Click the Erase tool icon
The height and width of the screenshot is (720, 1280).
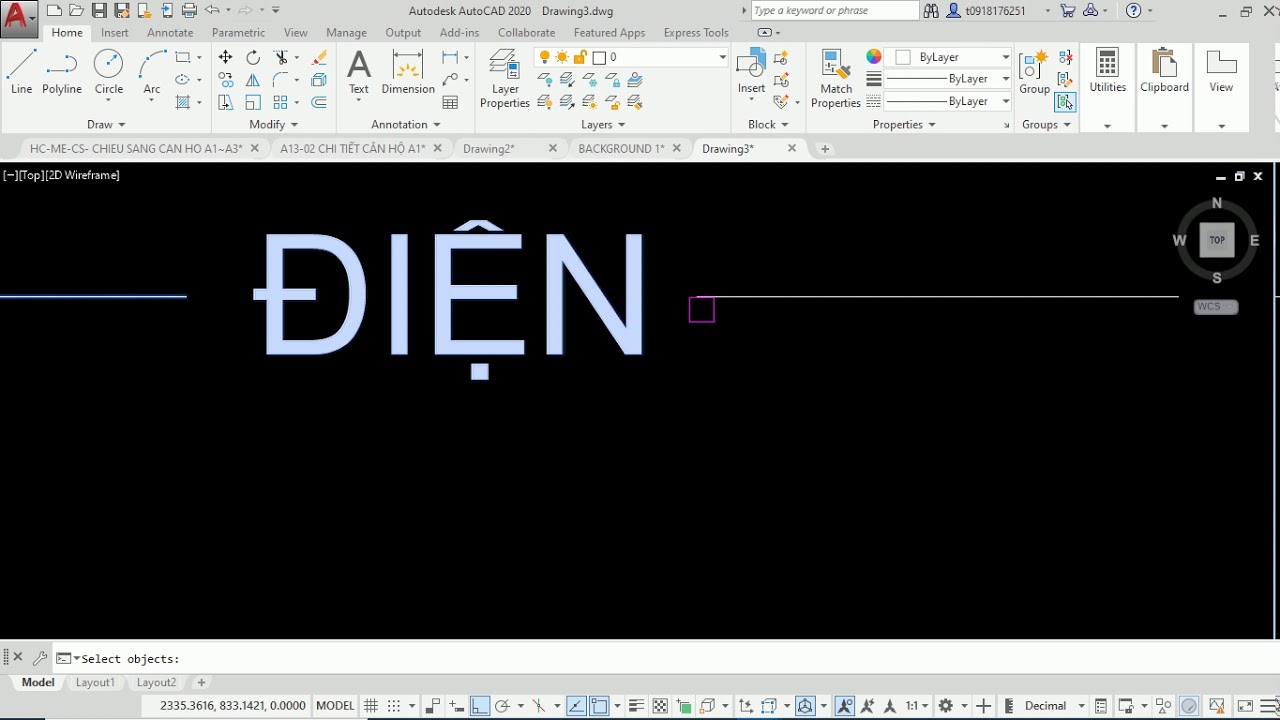point(319,57)
